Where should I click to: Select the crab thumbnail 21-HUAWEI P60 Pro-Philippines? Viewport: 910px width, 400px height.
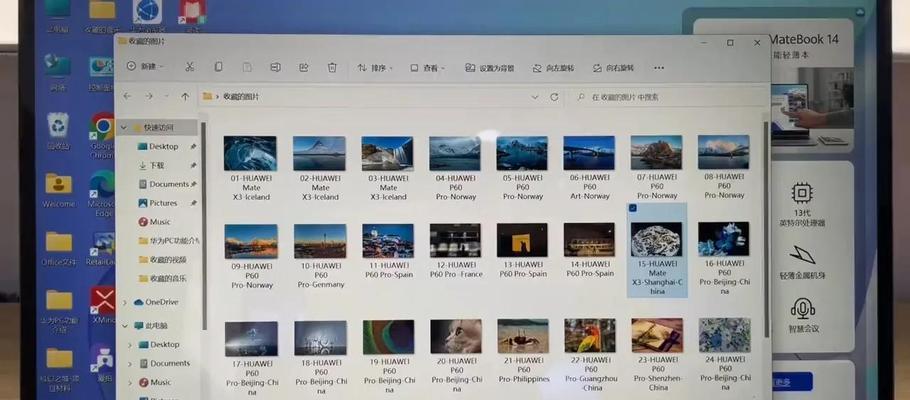[x=523, y=336]
